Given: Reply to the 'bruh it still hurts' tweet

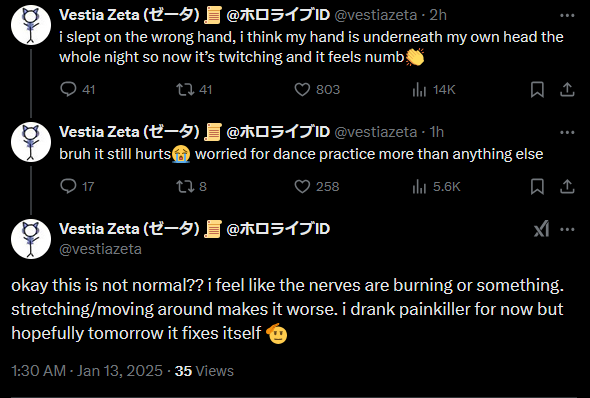Looking at the screenshot, I should pos(77,187).
